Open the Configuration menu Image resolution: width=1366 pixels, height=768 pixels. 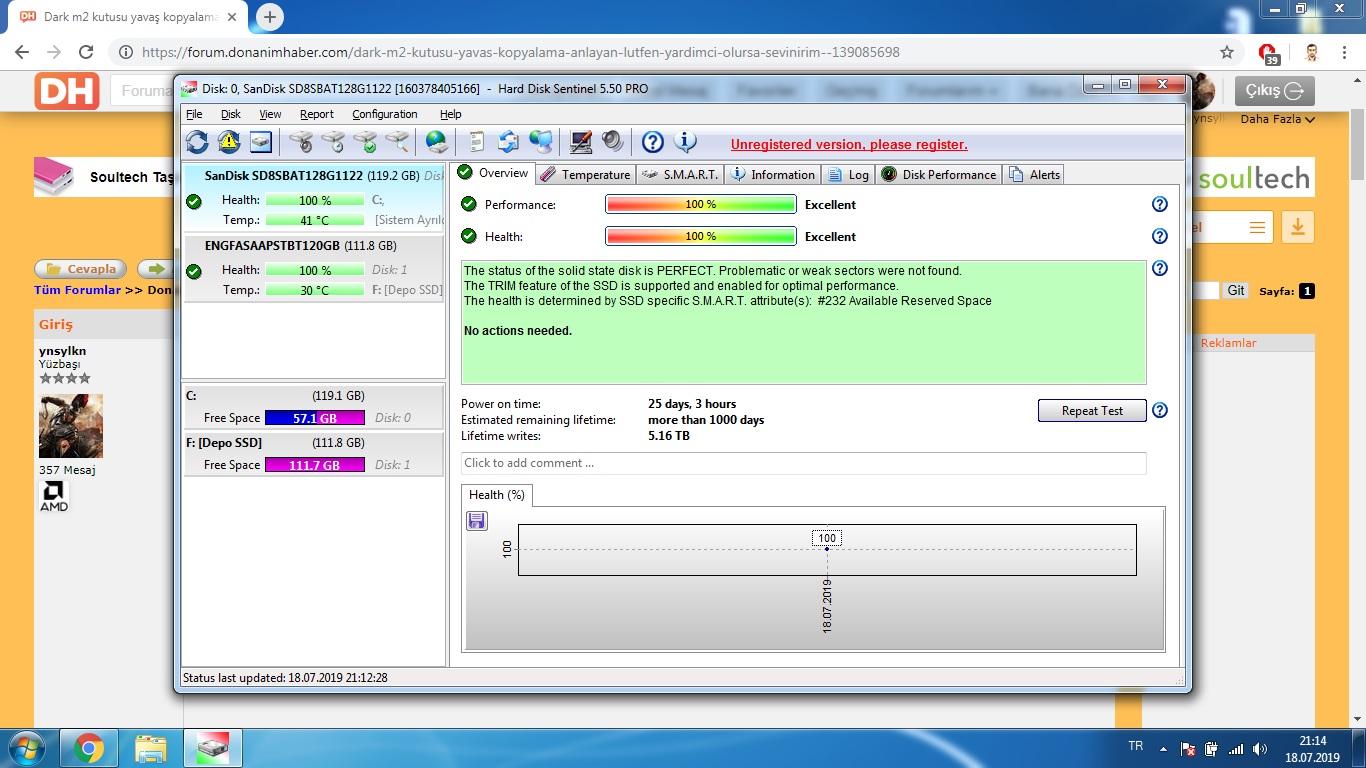384,114
